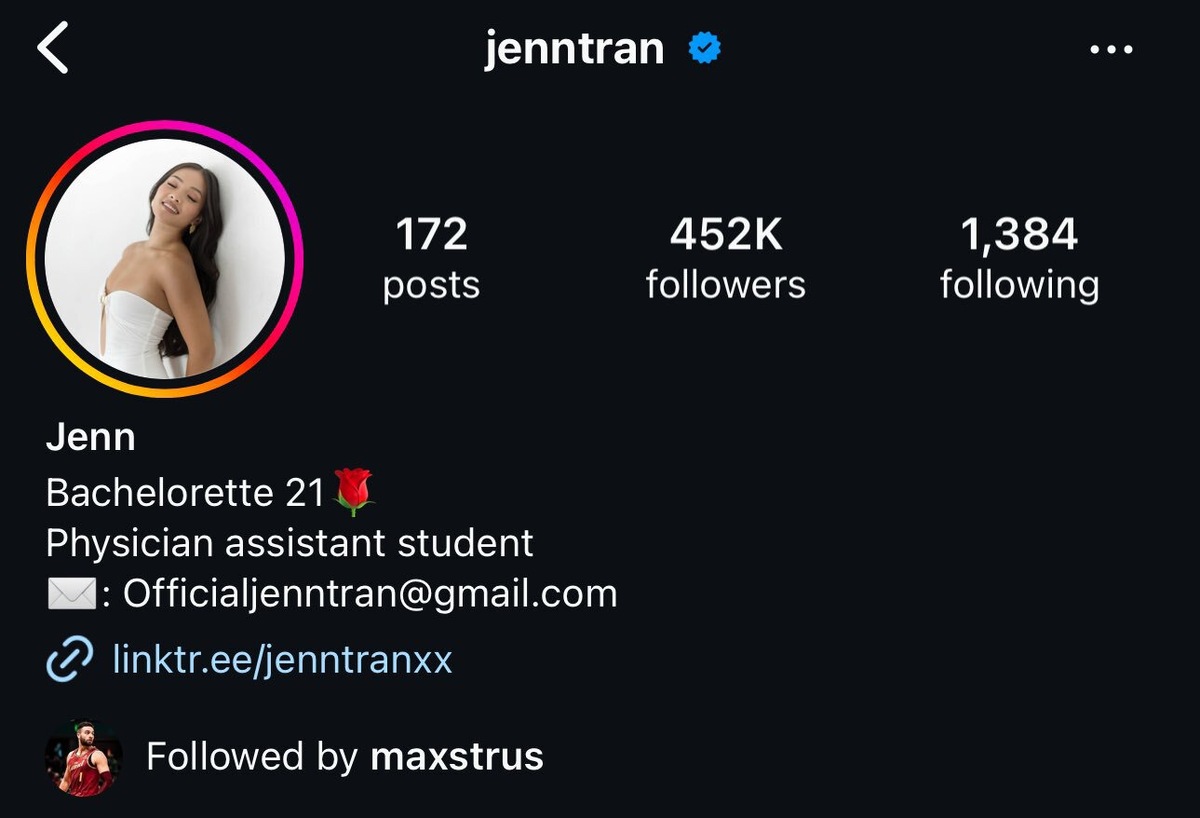Tap Physician assistant student bio text

pyautogui.click(x=290, y=543)
